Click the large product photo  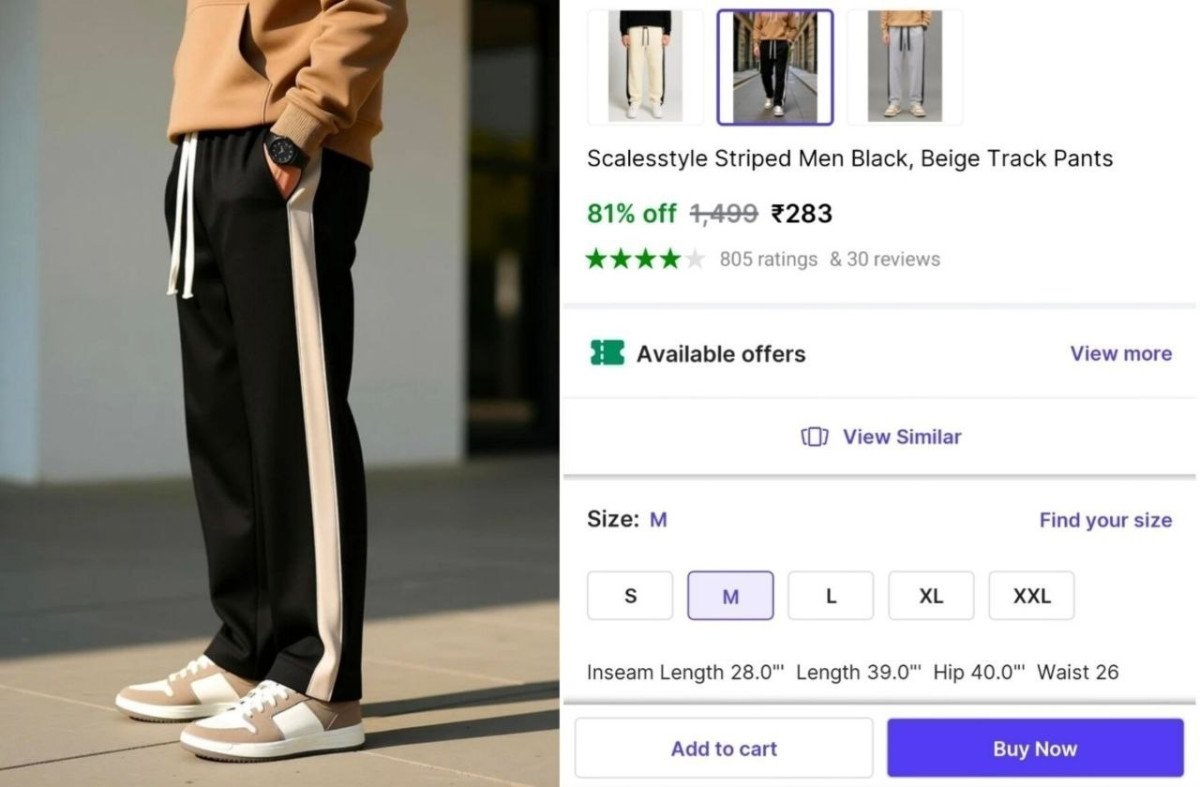coord(279,393)
